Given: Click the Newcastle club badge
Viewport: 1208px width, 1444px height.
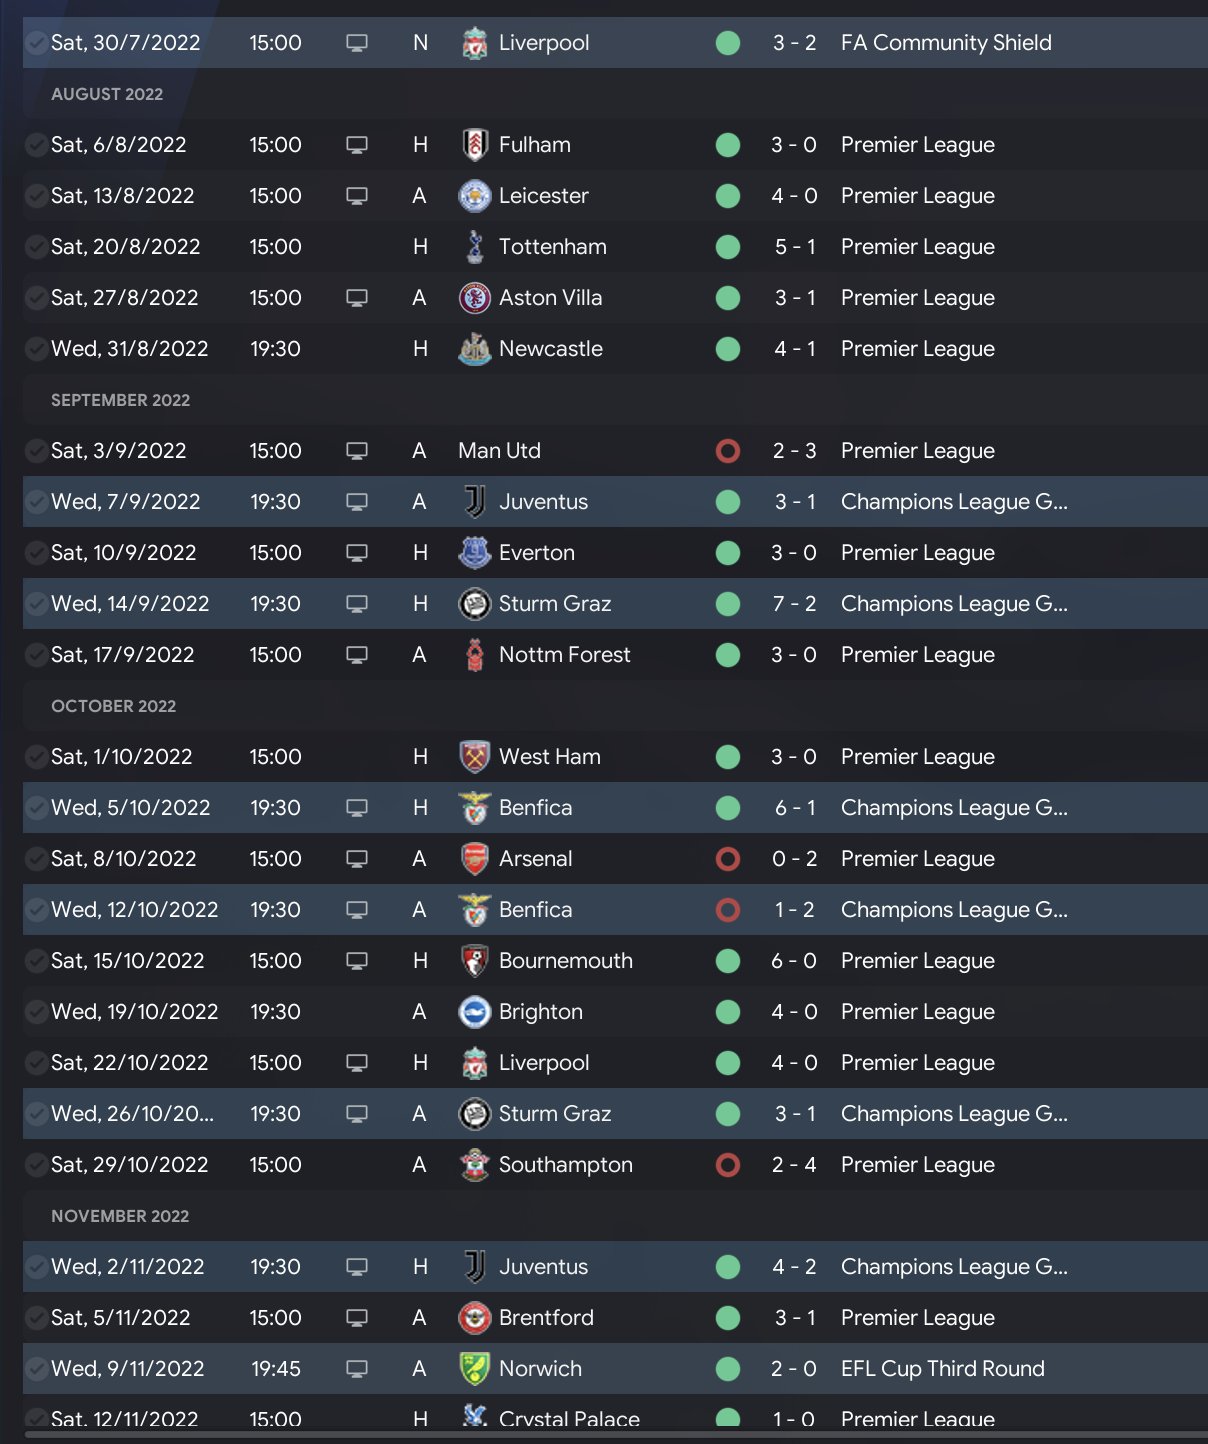Looking at the screenshot, I should click(x=474, y=349).
